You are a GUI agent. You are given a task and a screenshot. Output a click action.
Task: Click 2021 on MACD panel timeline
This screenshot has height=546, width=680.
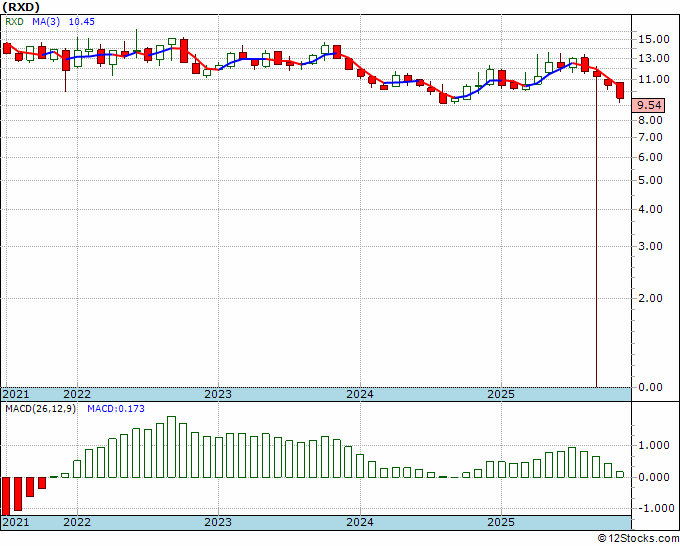coord(16,522)
